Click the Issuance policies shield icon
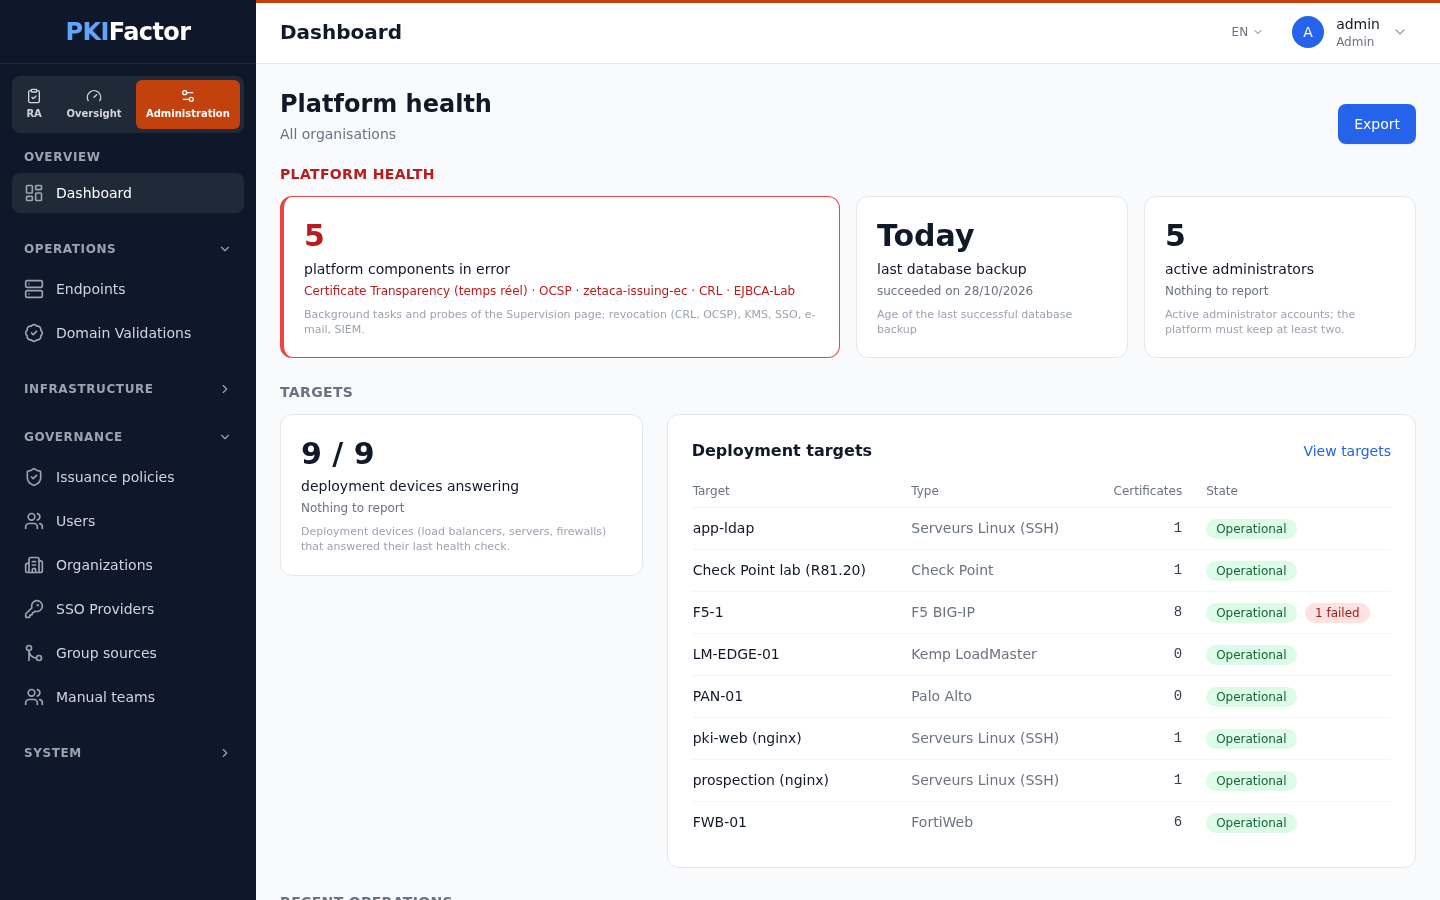The image size is (1440, 900). tap(34, 477)
